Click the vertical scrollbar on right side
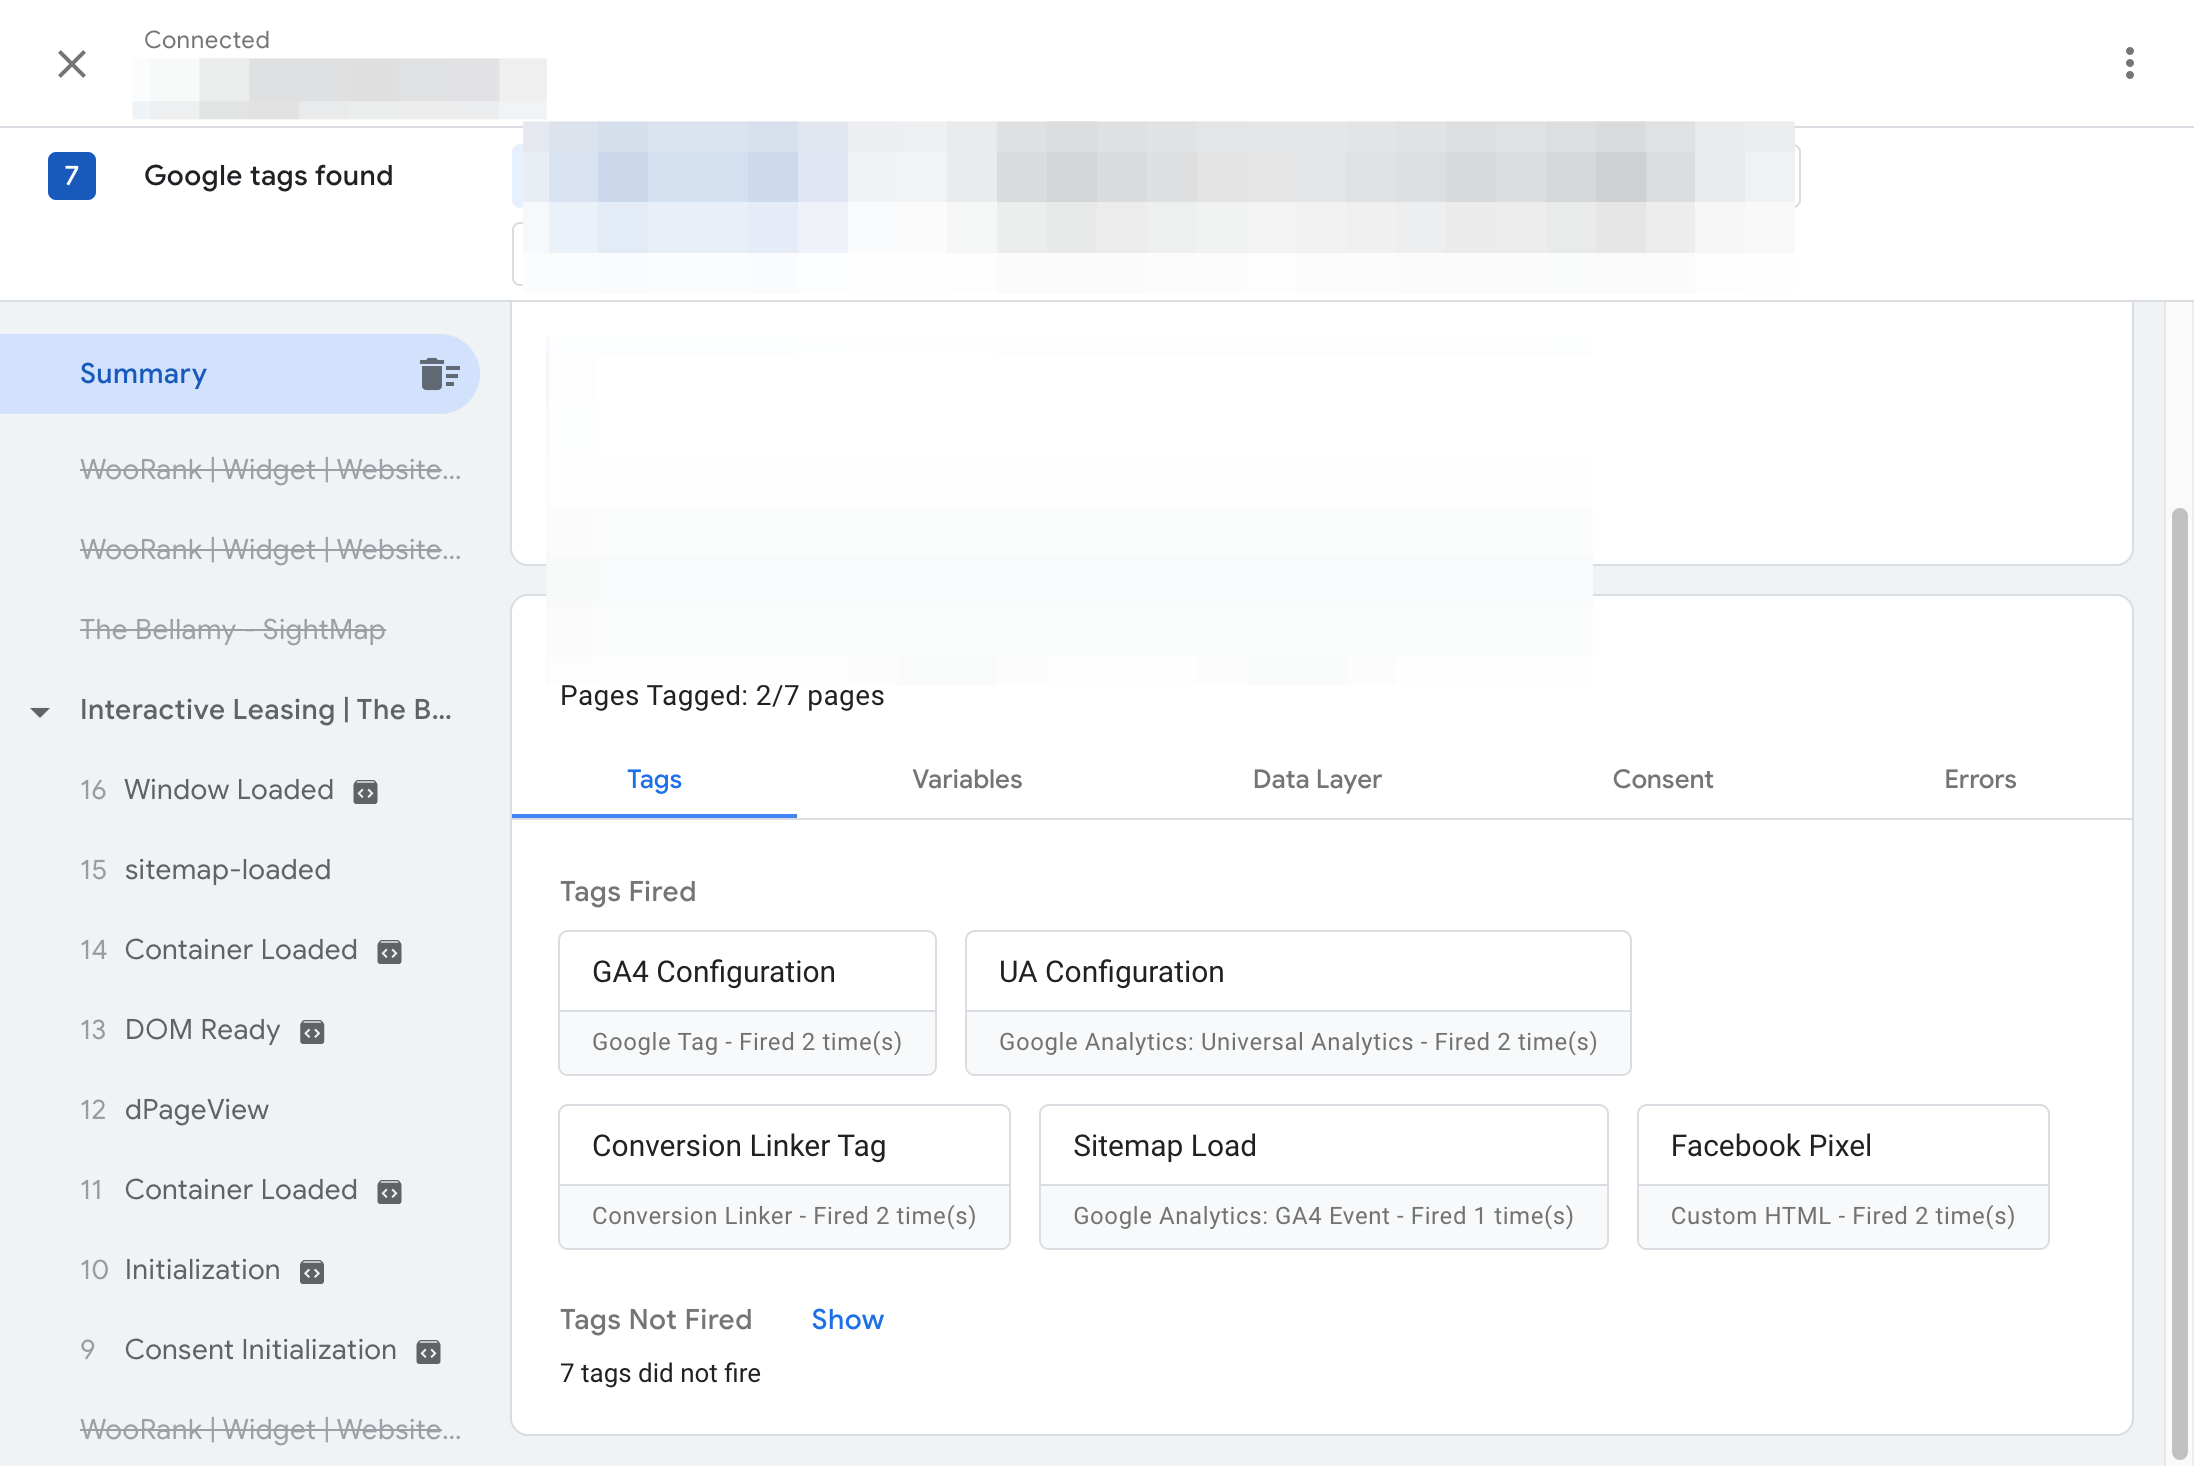 [2180, 985]
